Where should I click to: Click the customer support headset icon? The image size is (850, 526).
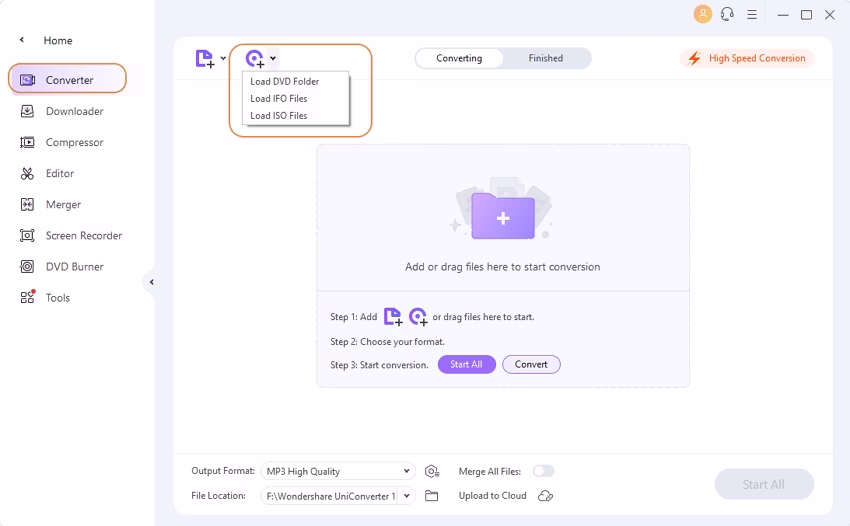point(727,14)
